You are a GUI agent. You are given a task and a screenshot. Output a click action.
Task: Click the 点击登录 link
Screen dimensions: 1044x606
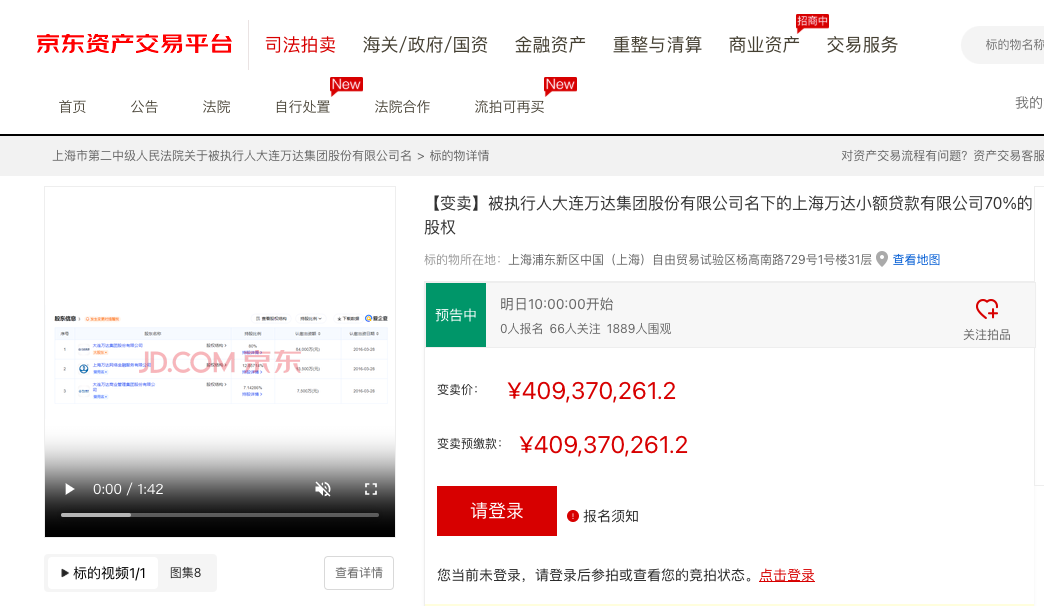pyautogui.click(x=786, y=575)
